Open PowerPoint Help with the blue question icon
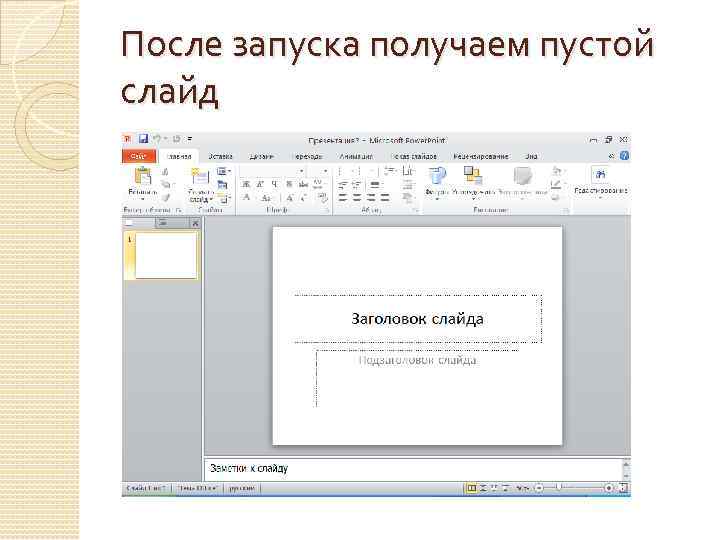The width and height of the screenshot is (720, 540). click(x=624, y=156)
